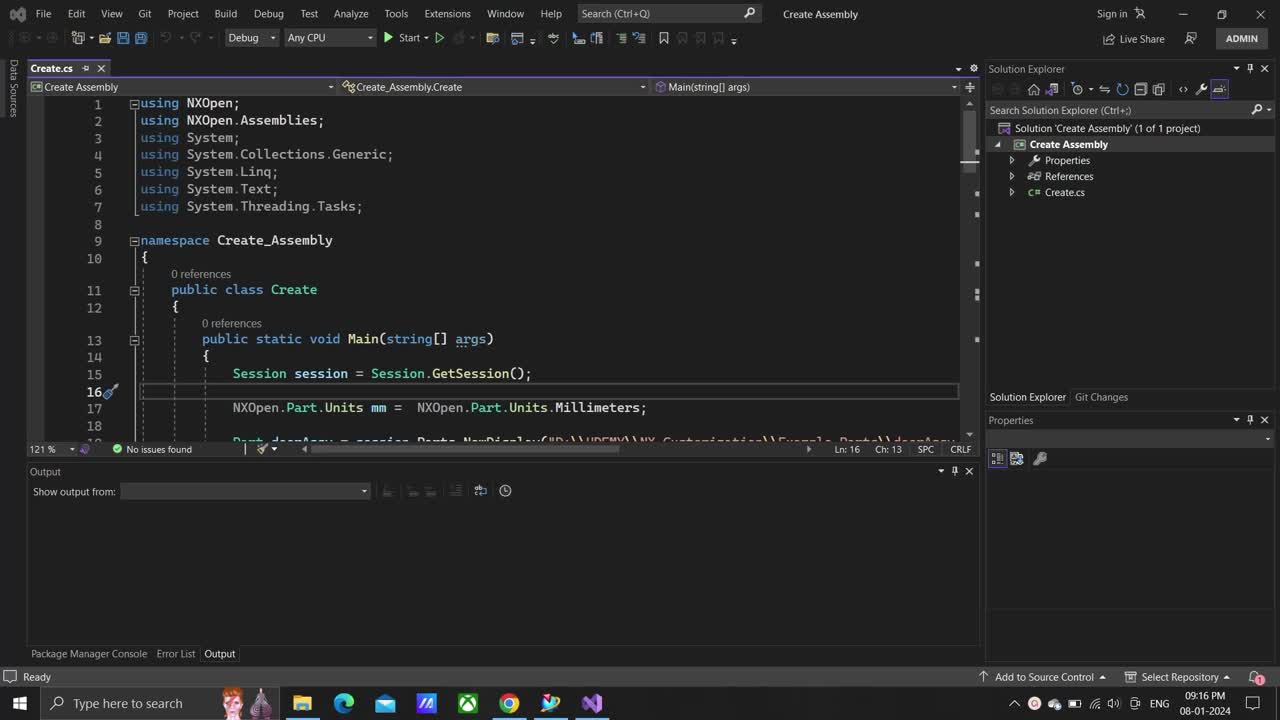
Task: Start debugging with the green Start button
Action: click(x=402, y=38)
